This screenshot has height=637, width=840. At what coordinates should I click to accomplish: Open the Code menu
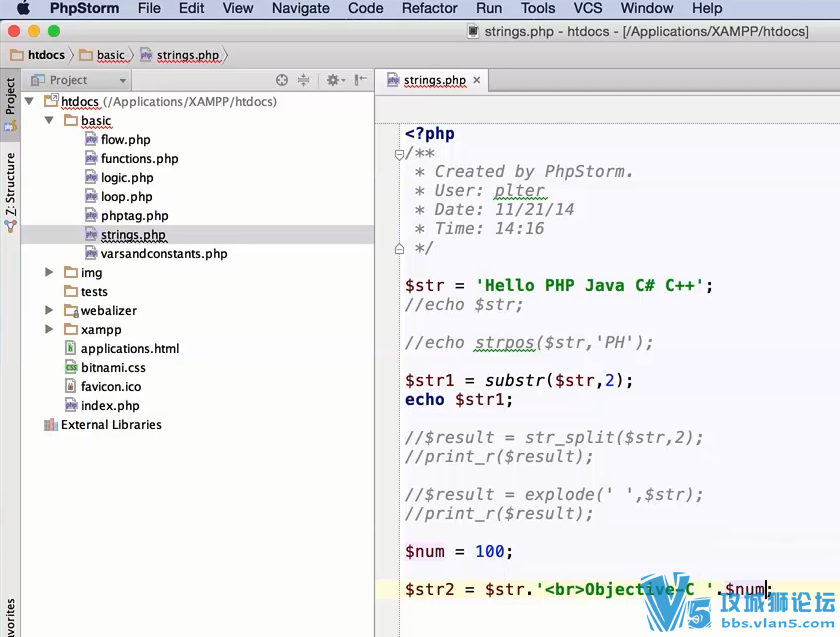point(365,8)
